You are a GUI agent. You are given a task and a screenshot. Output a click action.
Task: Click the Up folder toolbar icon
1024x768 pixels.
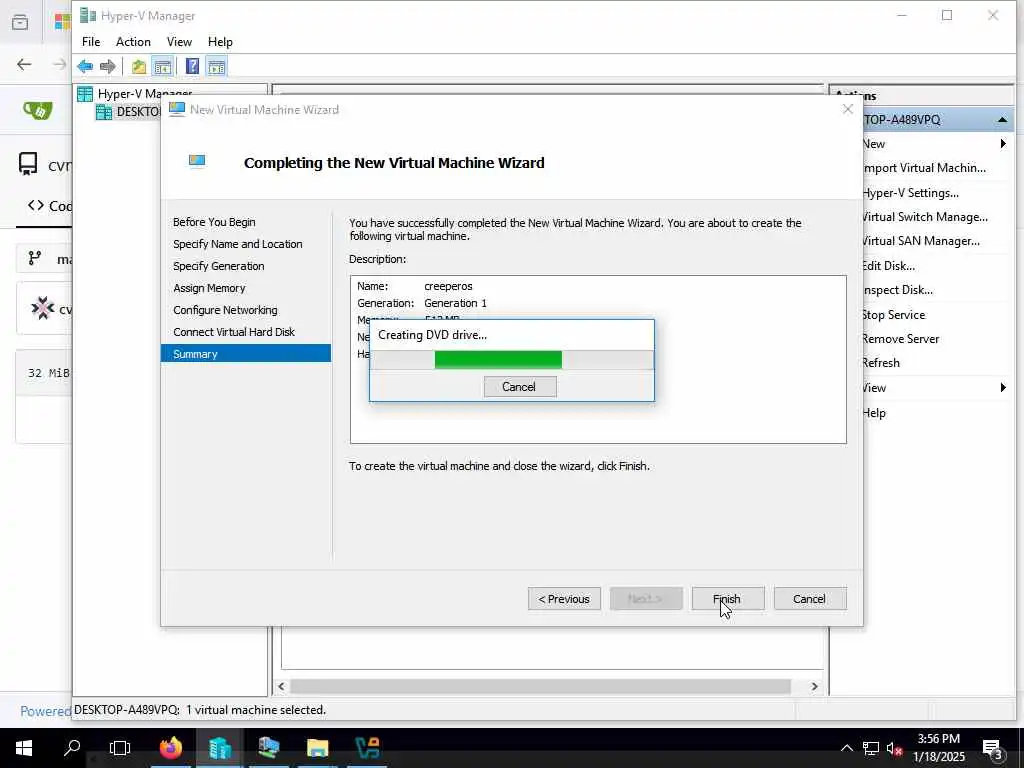[x=138, y=66]
